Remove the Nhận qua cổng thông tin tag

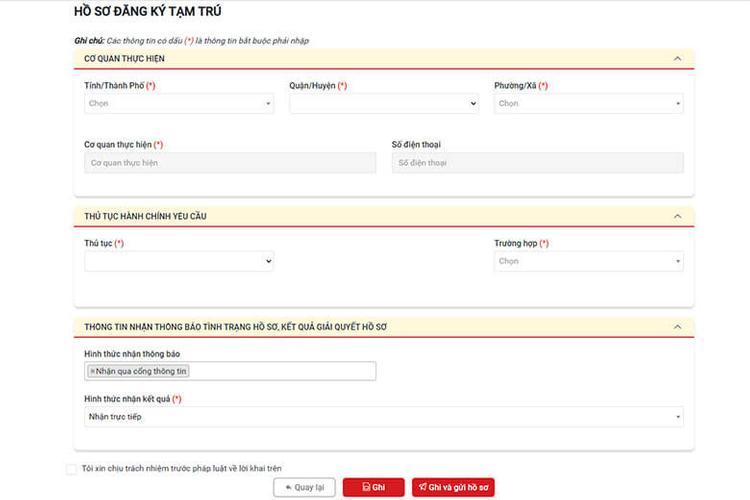pos(92,371)
